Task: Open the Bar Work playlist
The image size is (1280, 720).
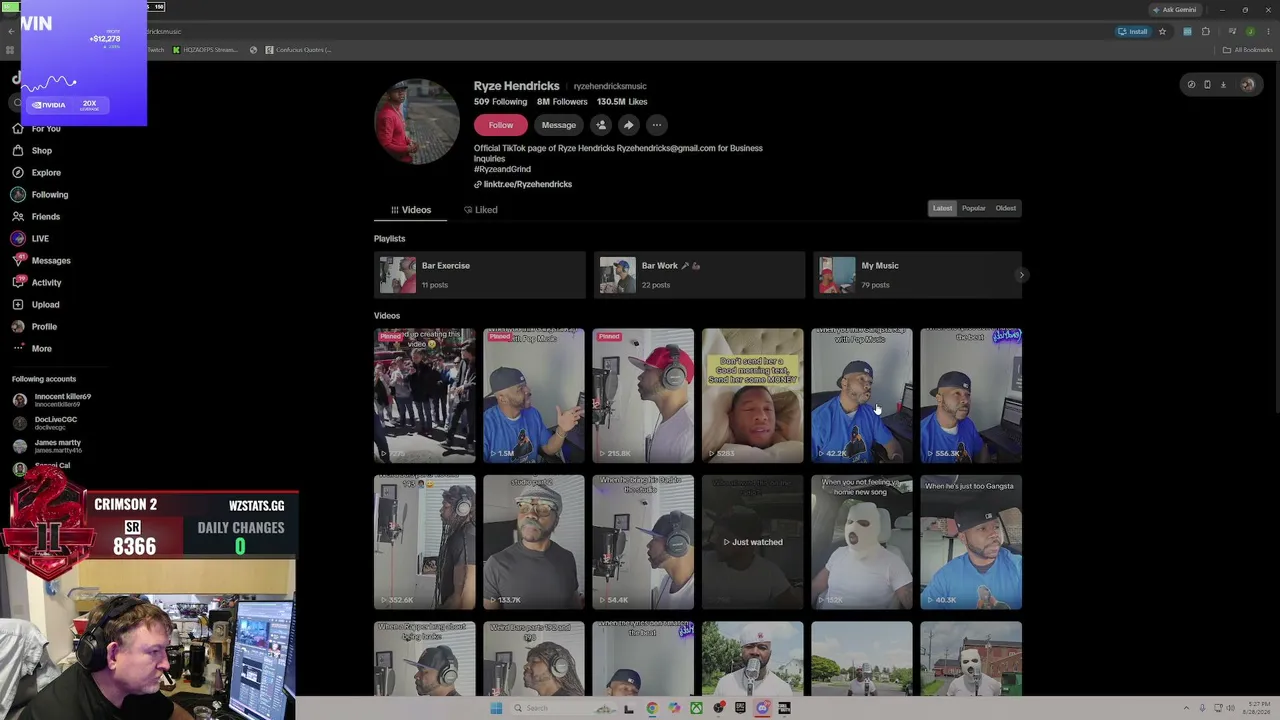Action: click(x=699, y=275)
